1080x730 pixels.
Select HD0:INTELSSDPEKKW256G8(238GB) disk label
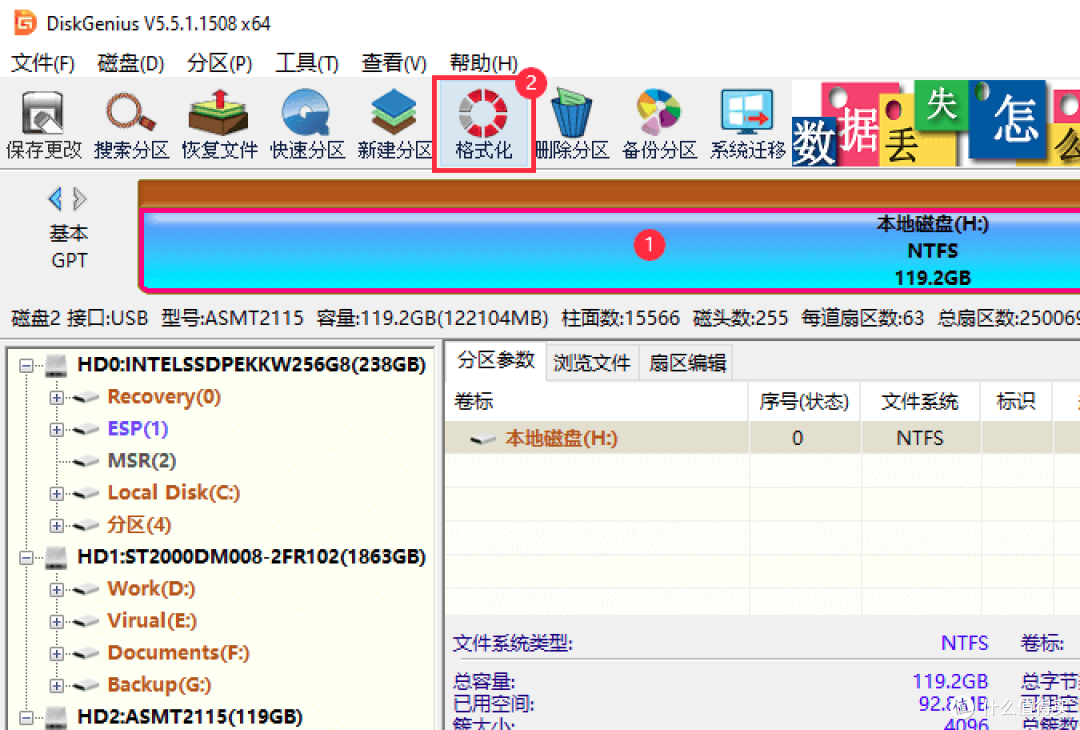pyautogui.click(x=251, y=364)
